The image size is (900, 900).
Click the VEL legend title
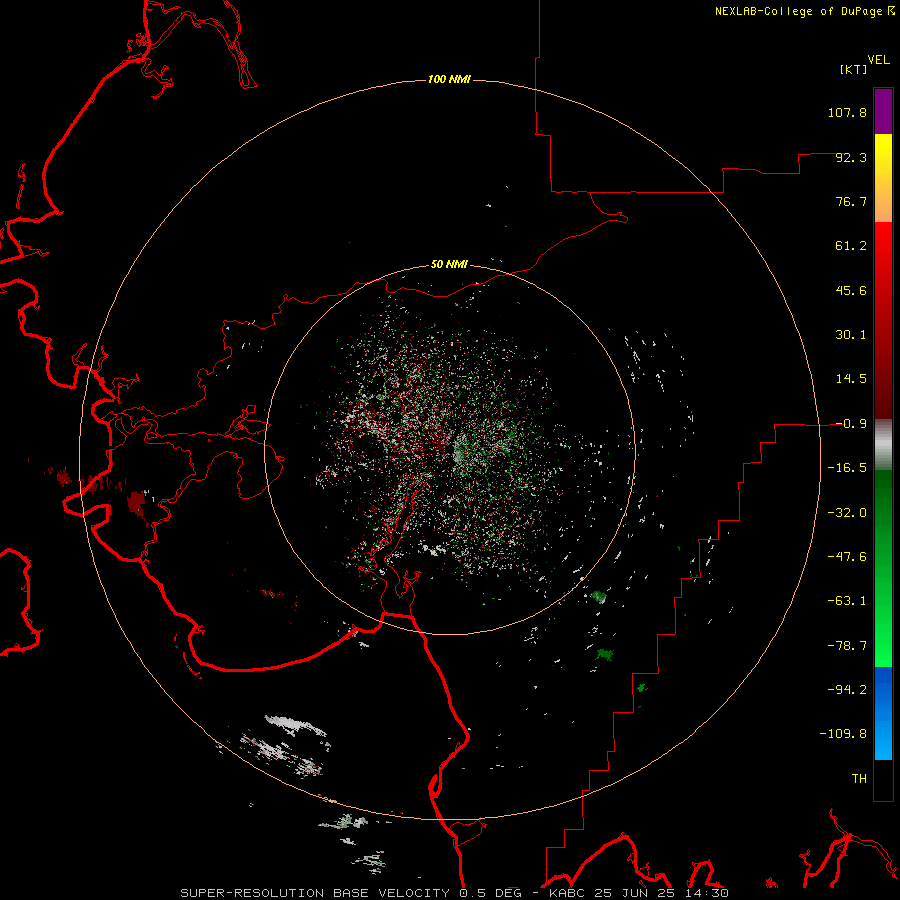click(878, 59)
